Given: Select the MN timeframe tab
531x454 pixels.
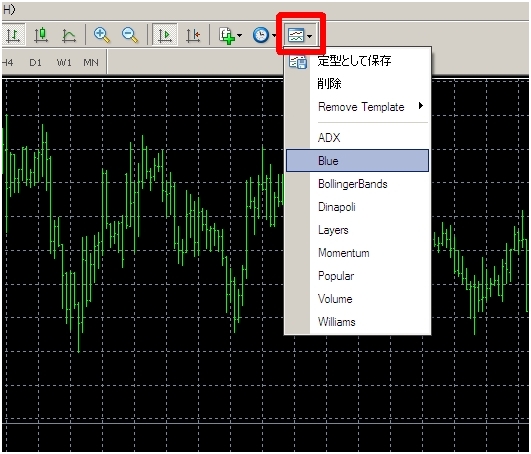Looking at the screenshot, I should point(91,63).
